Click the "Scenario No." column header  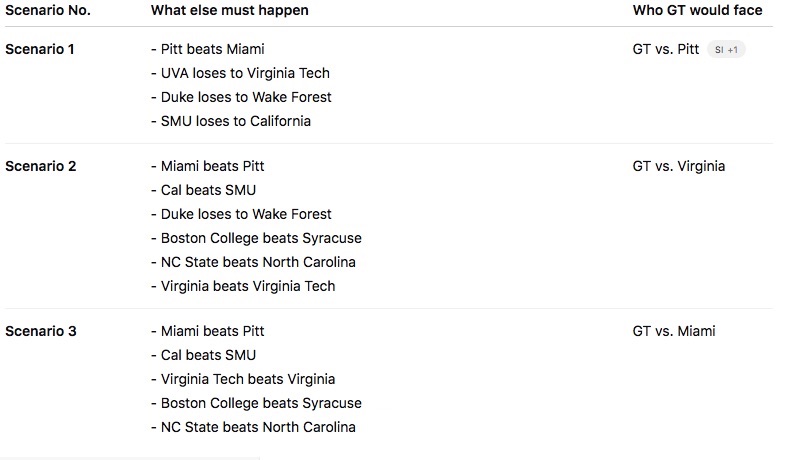(x=47, y=10)
